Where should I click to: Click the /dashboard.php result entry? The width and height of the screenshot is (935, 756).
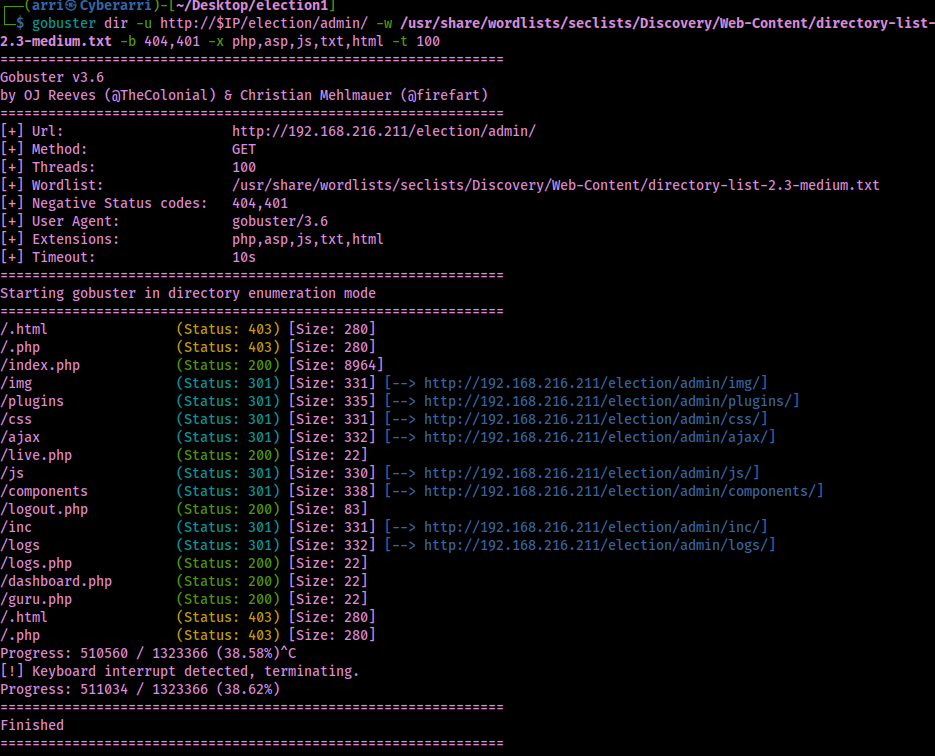(x=56, y=581)
